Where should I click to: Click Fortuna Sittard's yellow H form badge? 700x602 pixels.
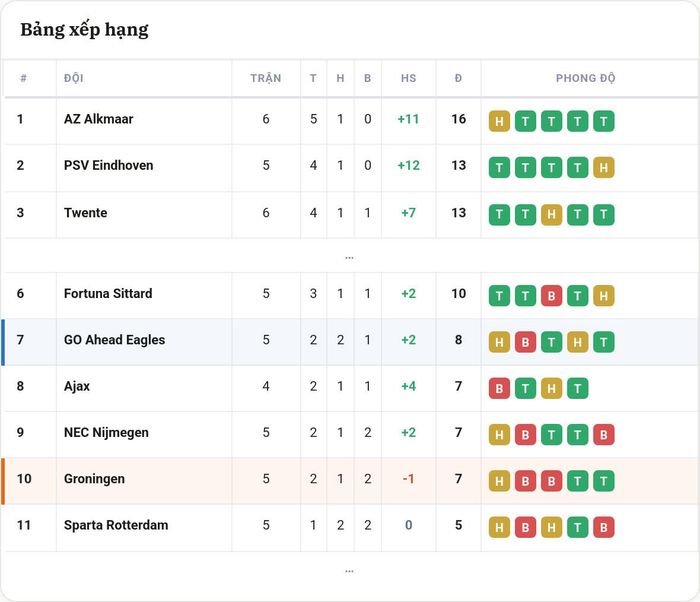click(604, 296)
